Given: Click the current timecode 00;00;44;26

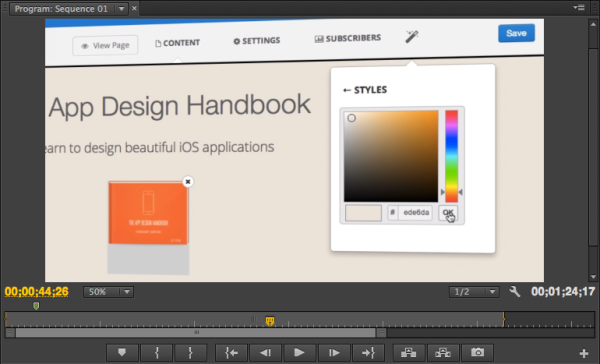Looking at the screenshot, I should (x=37, y=292).
